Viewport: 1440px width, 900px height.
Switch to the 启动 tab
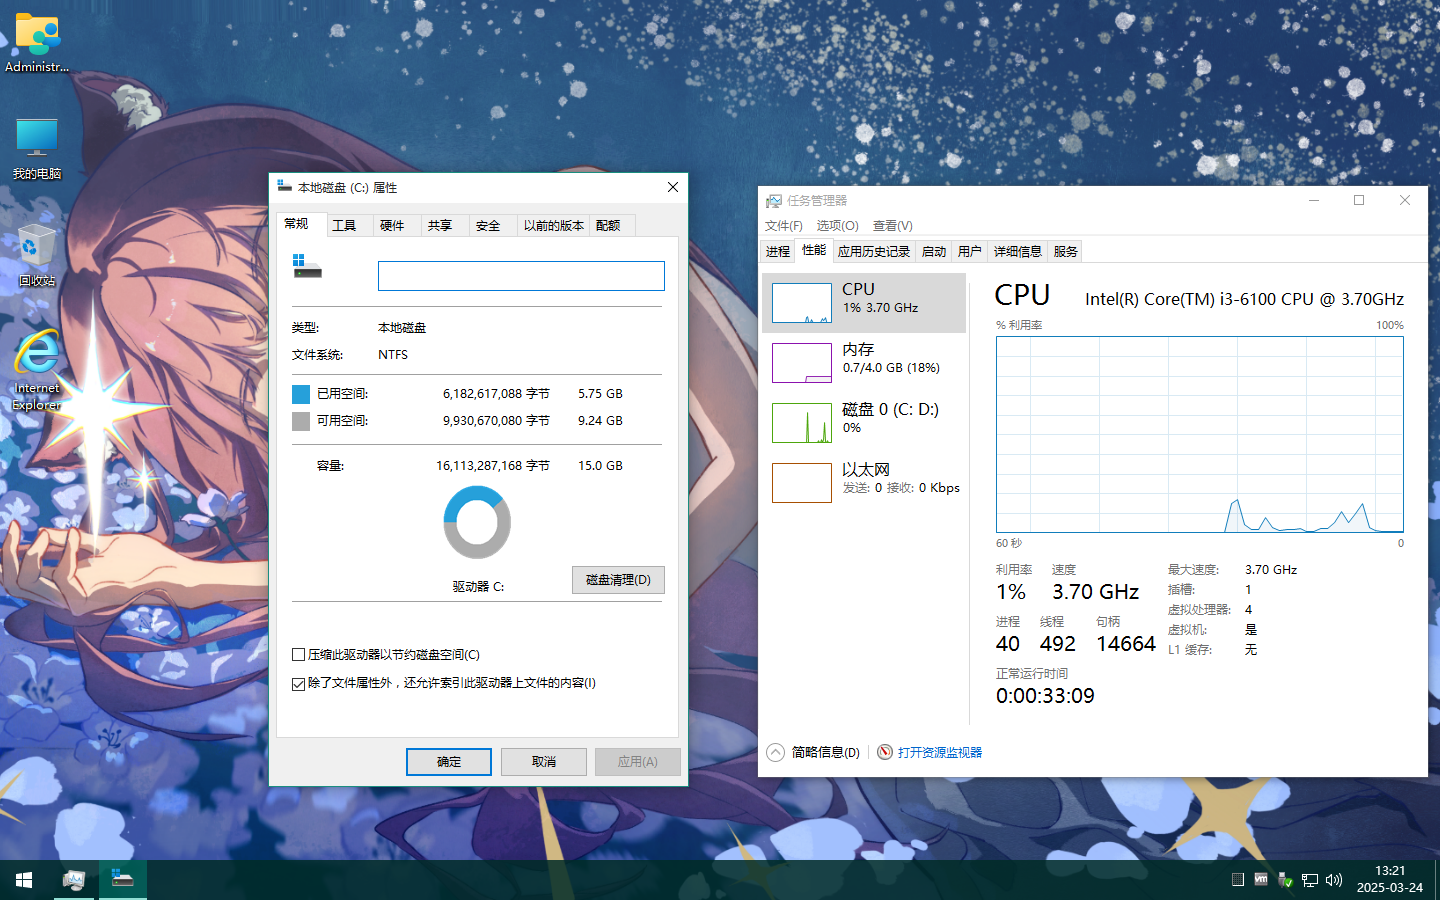click(934, 252)
